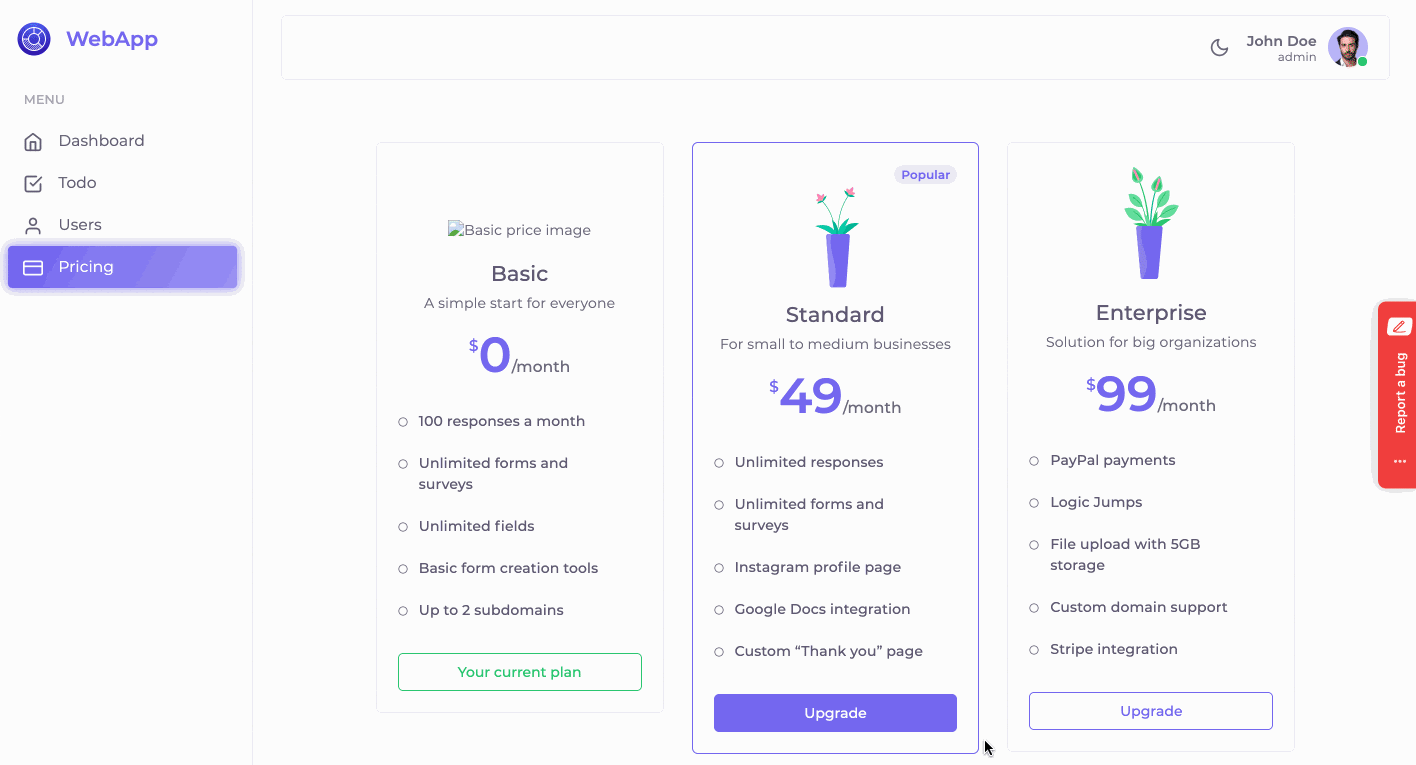Click the Your current plan button
1416x765 pixels.
(519, 672)
